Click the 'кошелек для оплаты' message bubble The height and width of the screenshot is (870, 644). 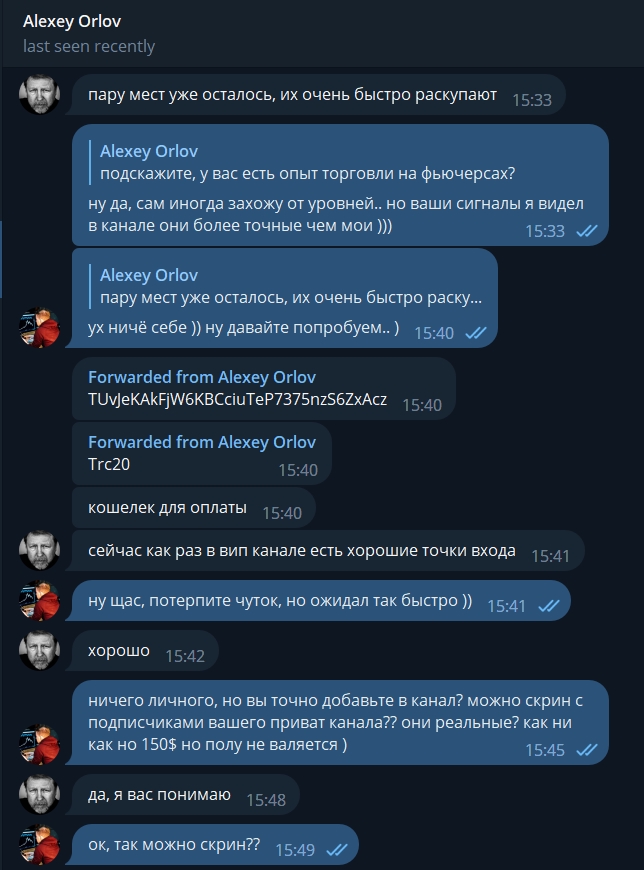tap(194, 508)
